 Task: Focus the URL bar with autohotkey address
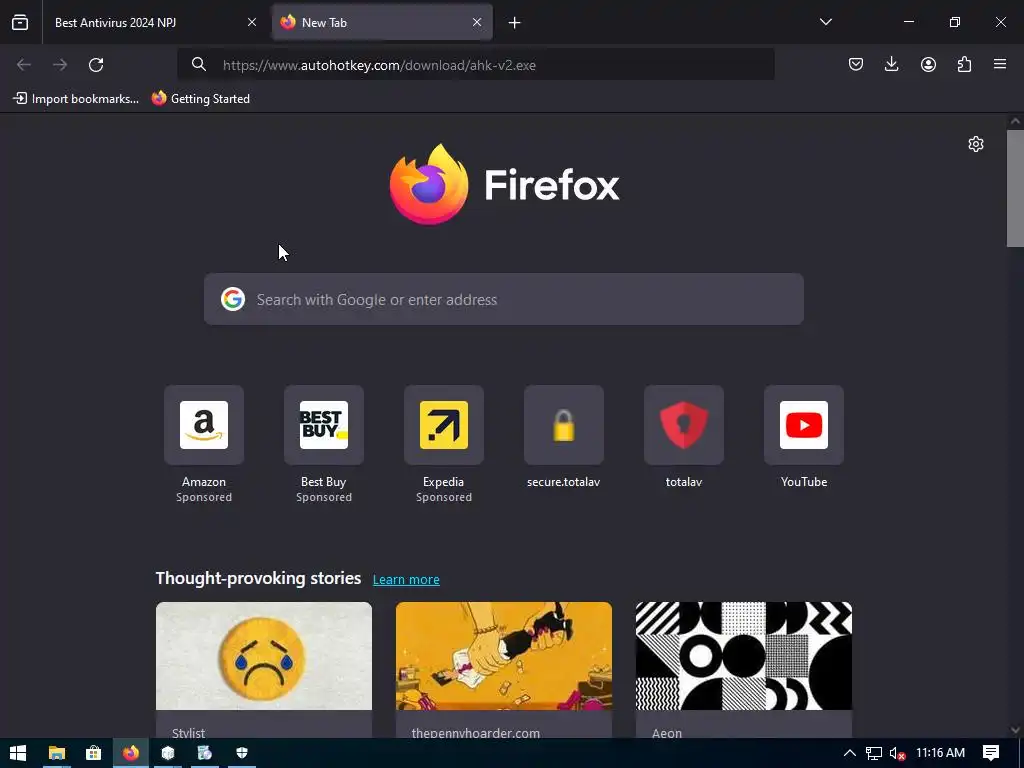(x=476, y=65)
